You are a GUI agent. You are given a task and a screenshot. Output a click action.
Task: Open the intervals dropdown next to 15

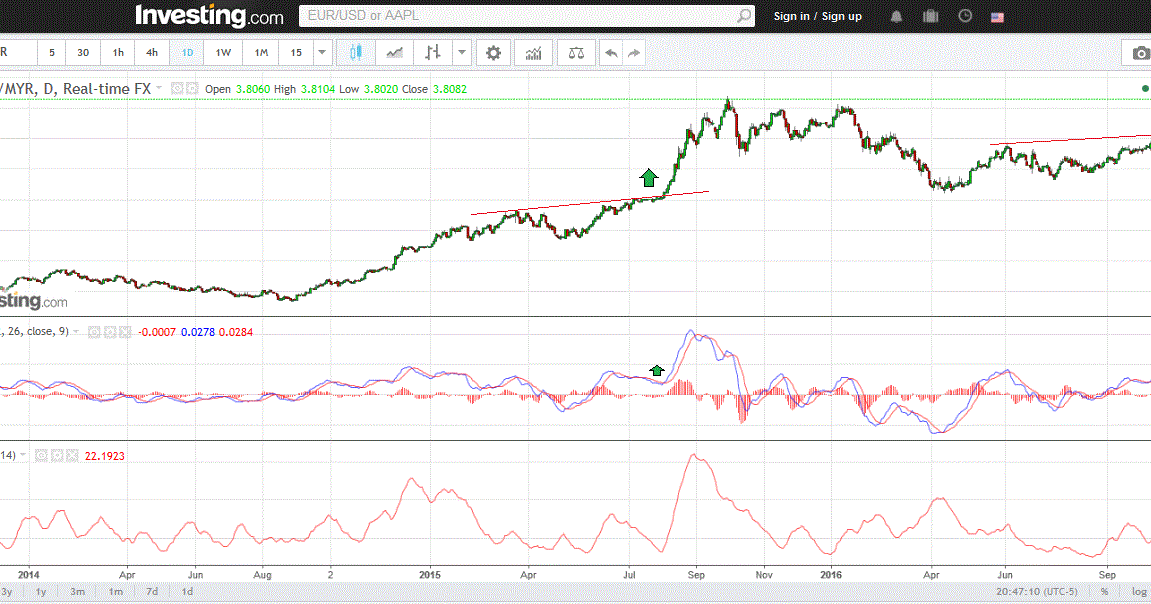coord(321,52)
